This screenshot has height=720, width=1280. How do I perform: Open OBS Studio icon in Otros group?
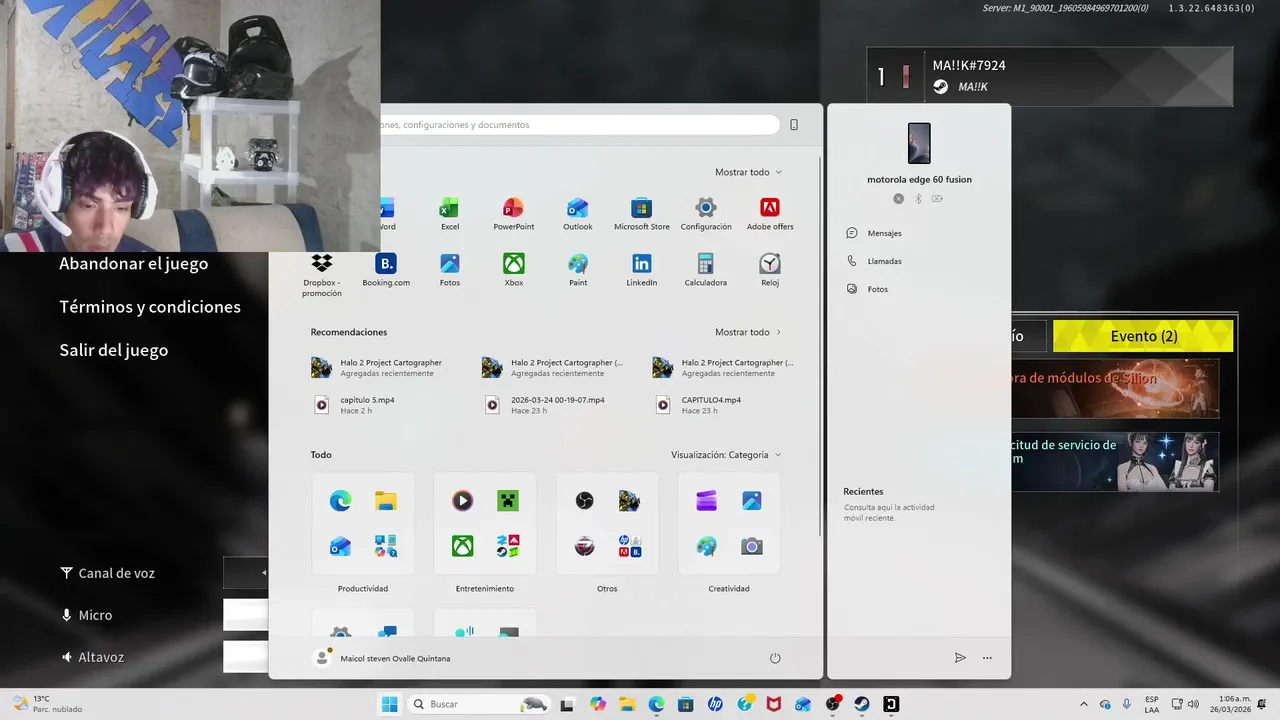[585, 501]
